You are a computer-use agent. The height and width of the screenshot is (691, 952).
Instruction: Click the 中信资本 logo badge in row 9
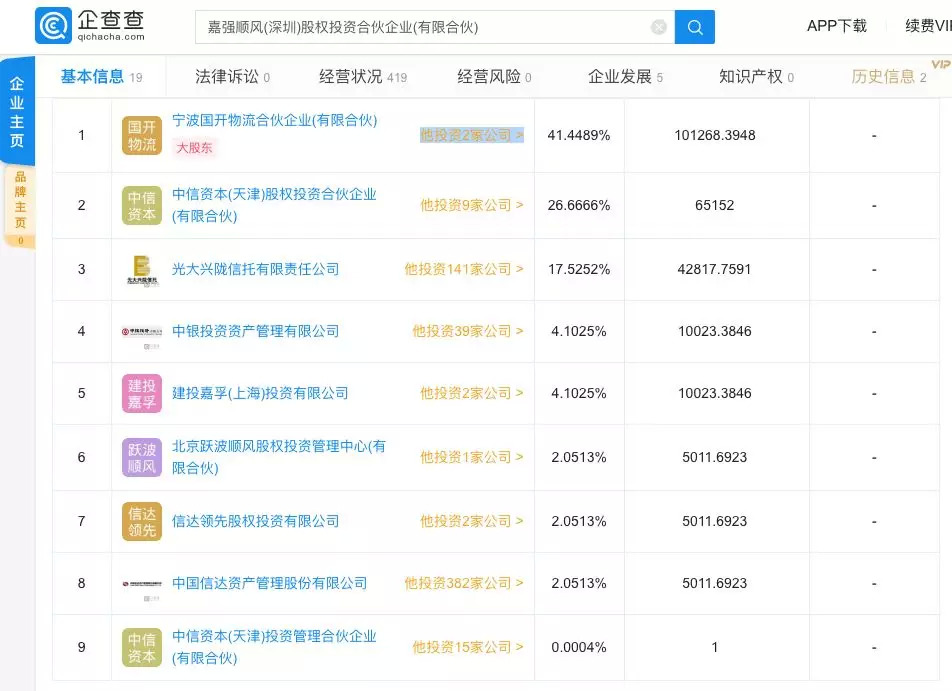(142, 647)
